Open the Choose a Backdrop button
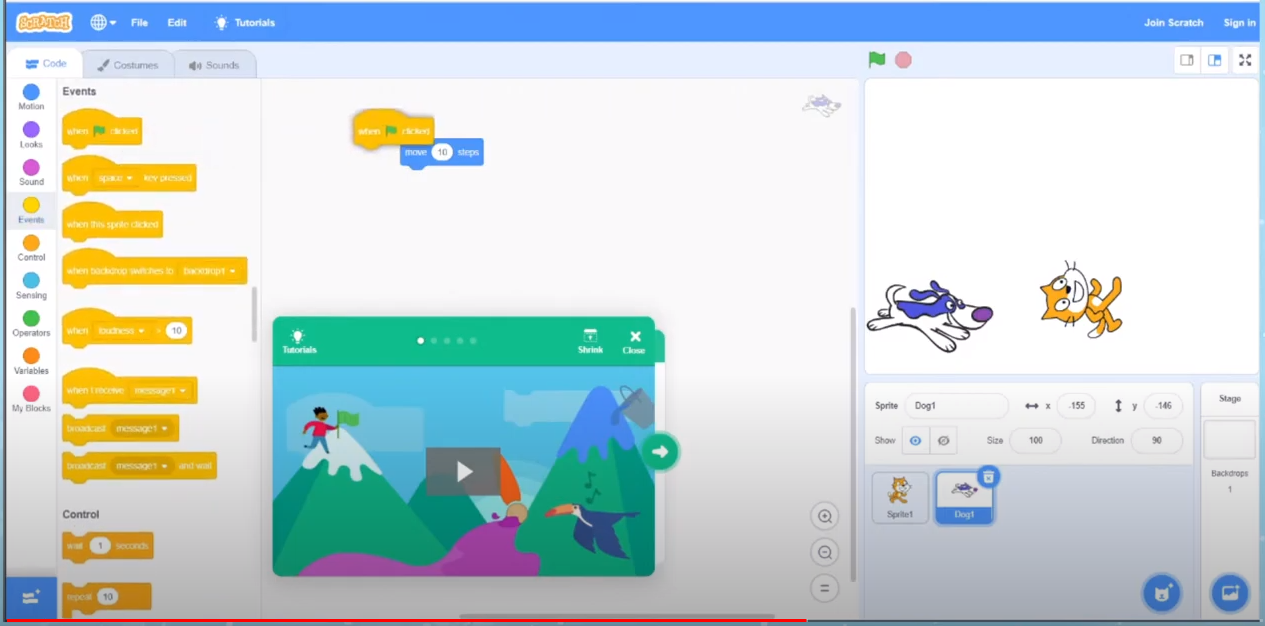 tap(1229, 592)
